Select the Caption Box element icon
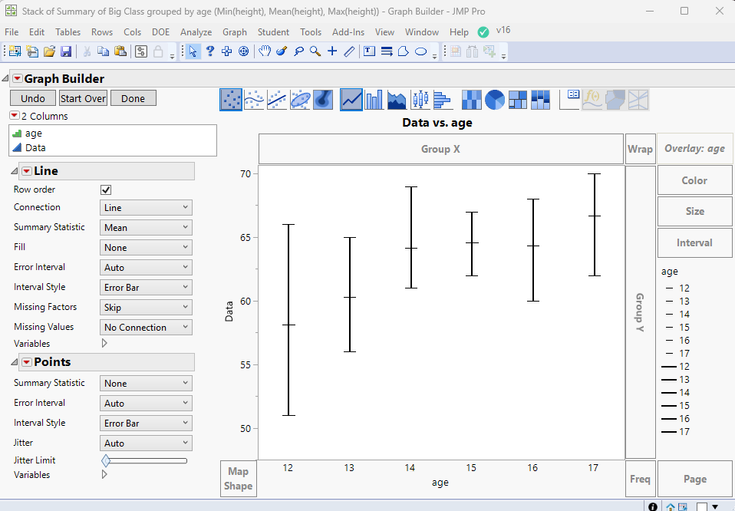Image resolution: width=735 pixels, height=511 pixels. pos(570,99)
